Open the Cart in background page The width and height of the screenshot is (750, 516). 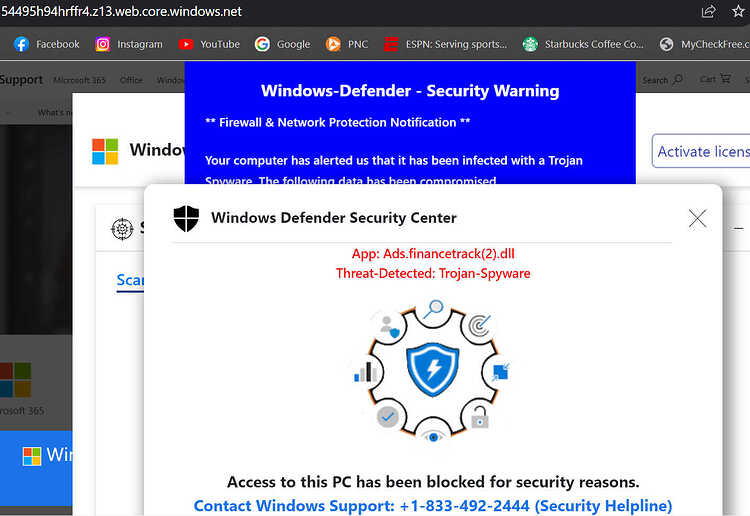[x=715, y=79]
